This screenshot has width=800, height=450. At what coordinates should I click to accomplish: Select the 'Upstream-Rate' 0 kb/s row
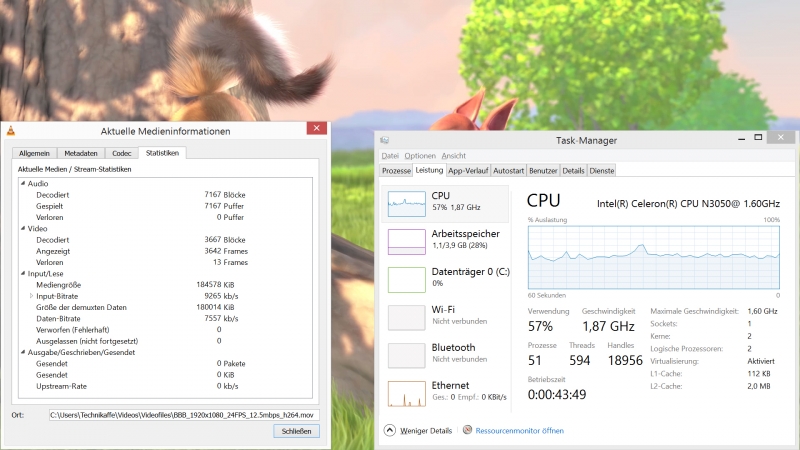(165, 386)
